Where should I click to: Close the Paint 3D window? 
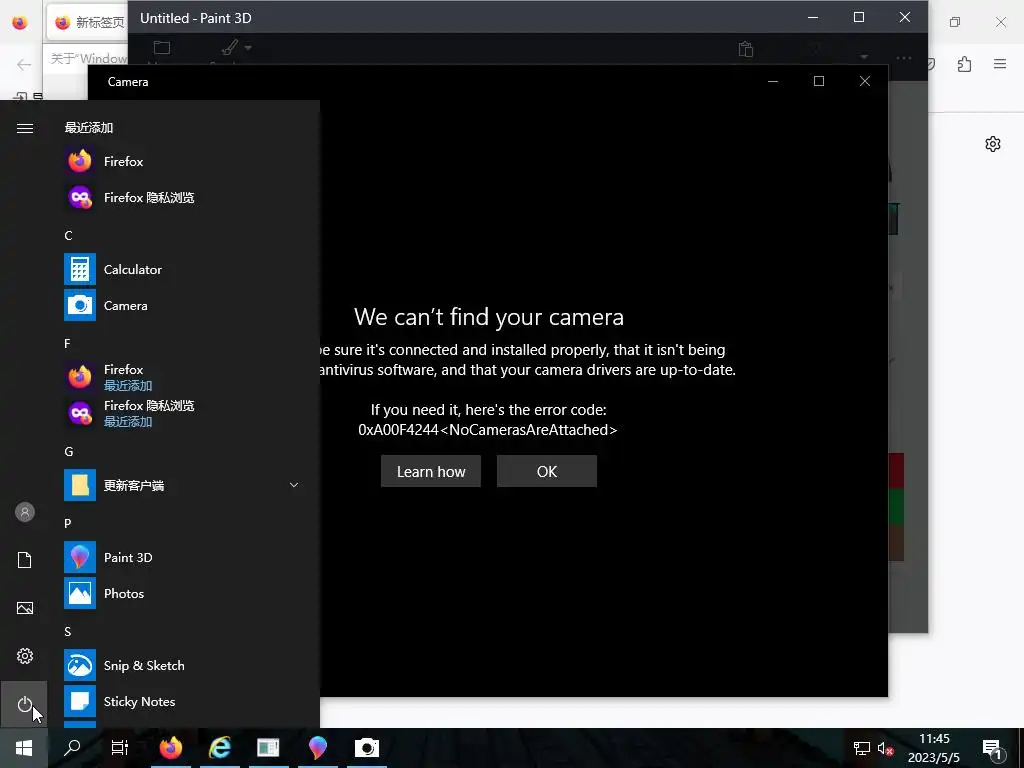(x=904, y=18)
